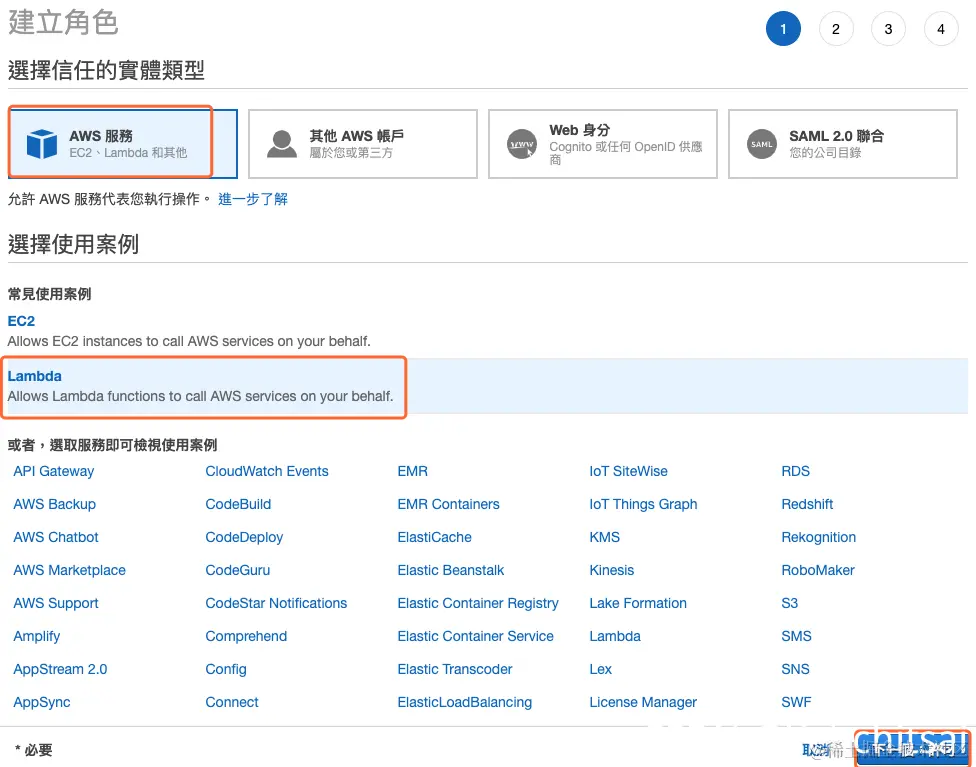Pick Rekognition service
The image size is (976, 767).
pos(819,537)
